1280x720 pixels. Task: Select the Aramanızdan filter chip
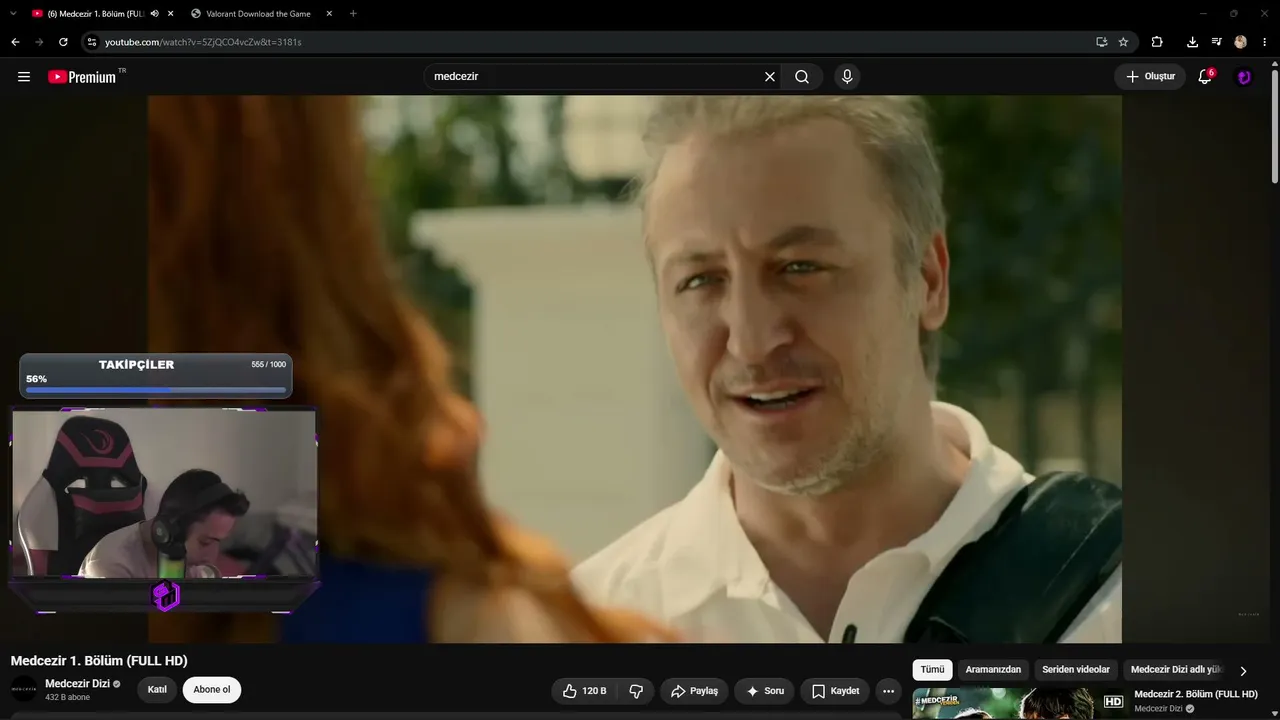[993, 670]
